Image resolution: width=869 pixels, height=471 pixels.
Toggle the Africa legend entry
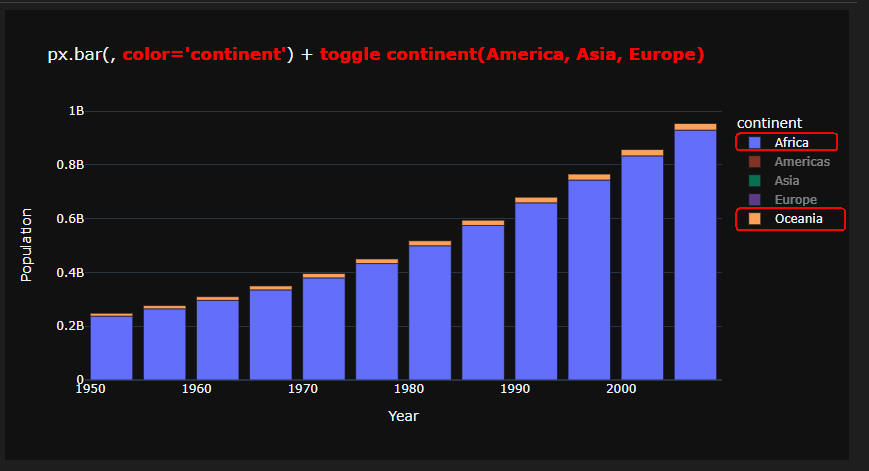pos(786,142)
